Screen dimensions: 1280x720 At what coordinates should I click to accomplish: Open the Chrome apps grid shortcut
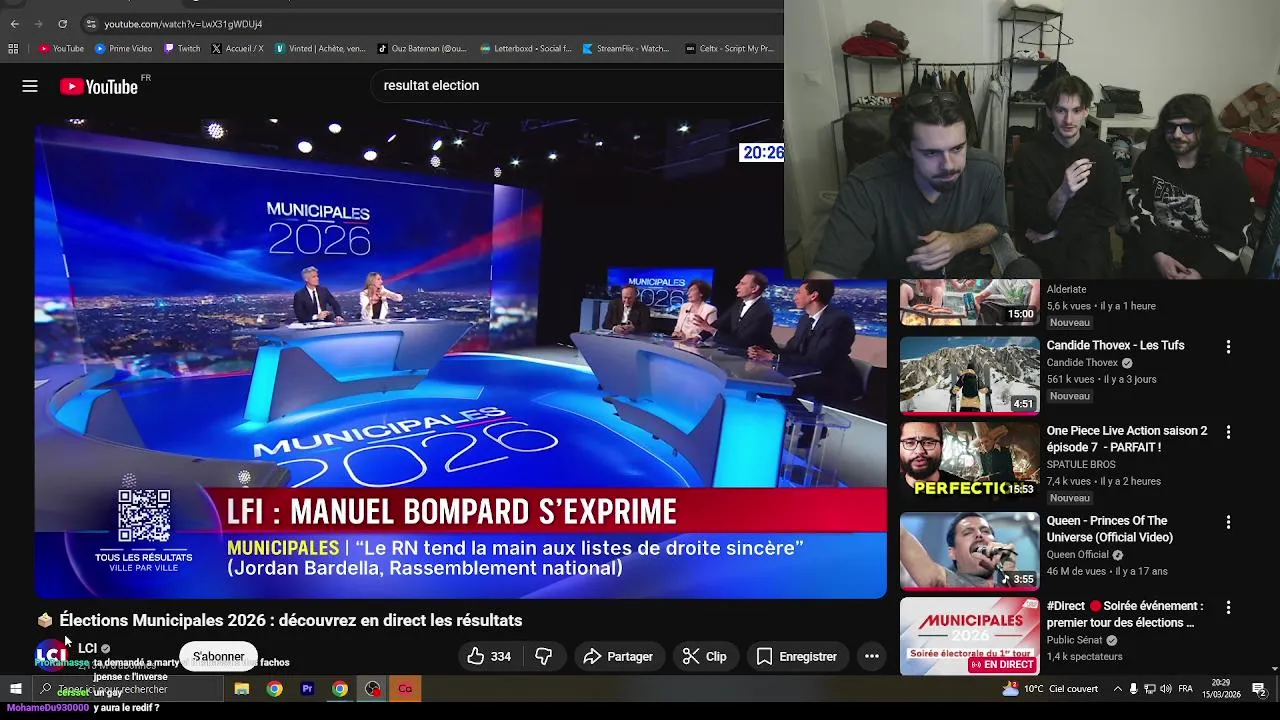coord(13,48)
